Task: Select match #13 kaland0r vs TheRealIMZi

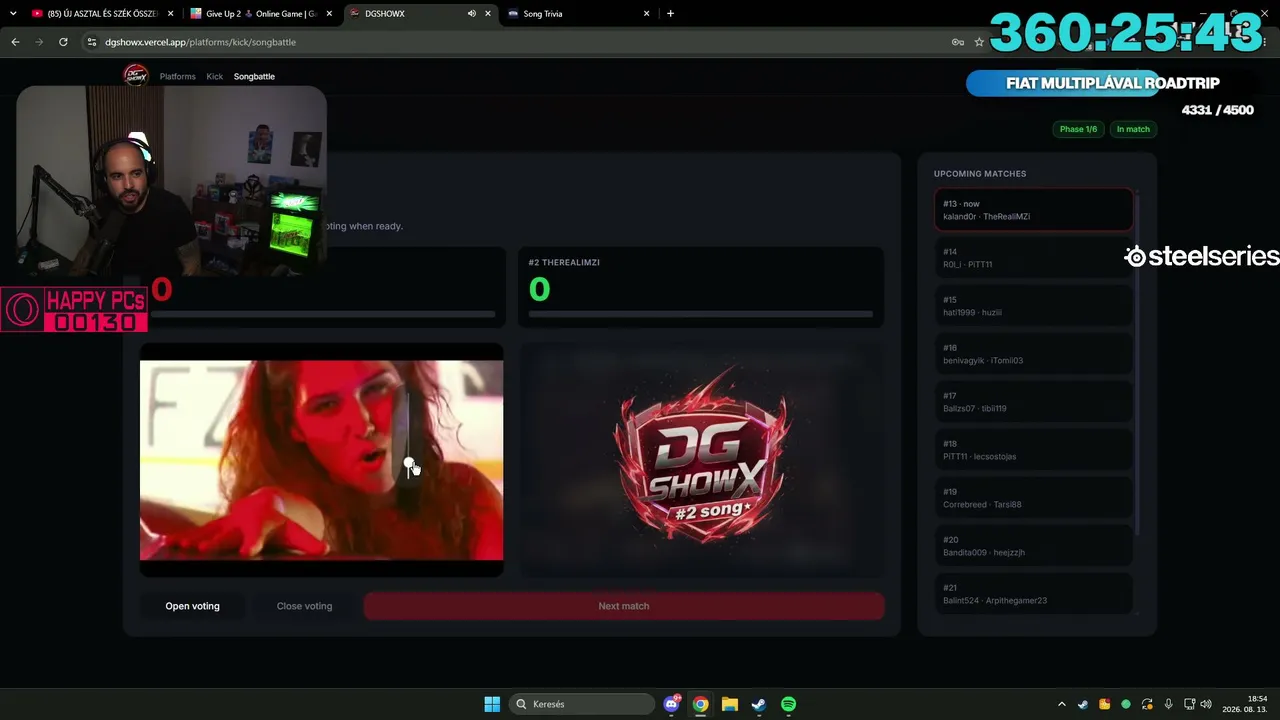Action: click(1034, 210)
